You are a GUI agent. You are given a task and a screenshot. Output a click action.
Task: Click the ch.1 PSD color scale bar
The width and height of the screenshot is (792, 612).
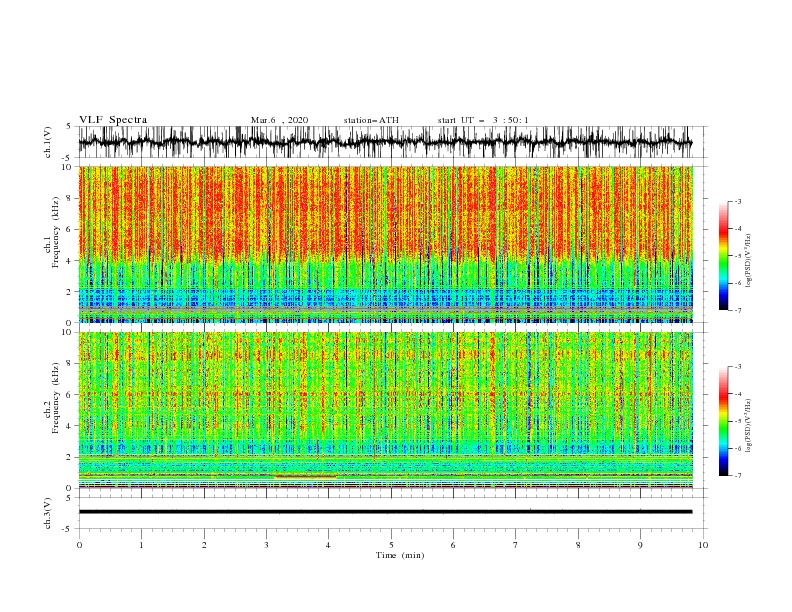[x=723, y=256]
